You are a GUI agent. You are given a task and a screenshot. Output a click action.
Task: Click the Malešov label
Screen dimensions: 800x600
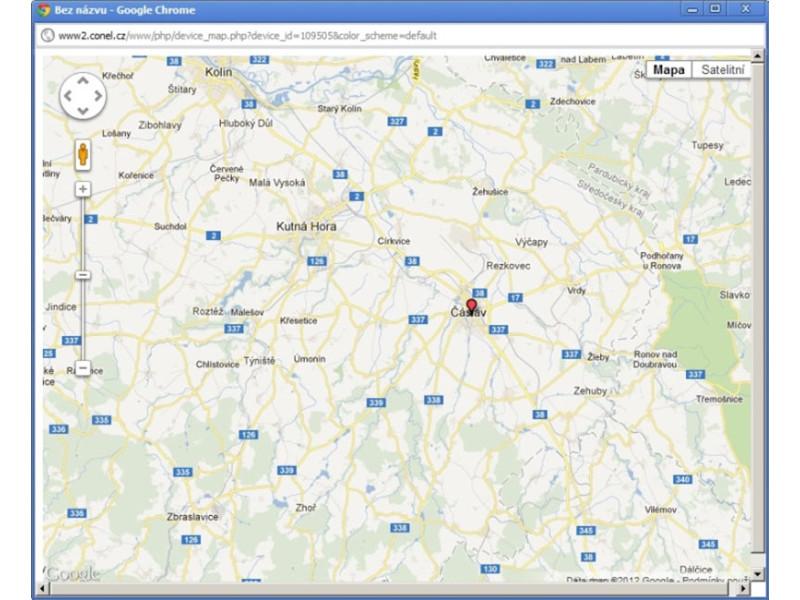coord(247,312)
